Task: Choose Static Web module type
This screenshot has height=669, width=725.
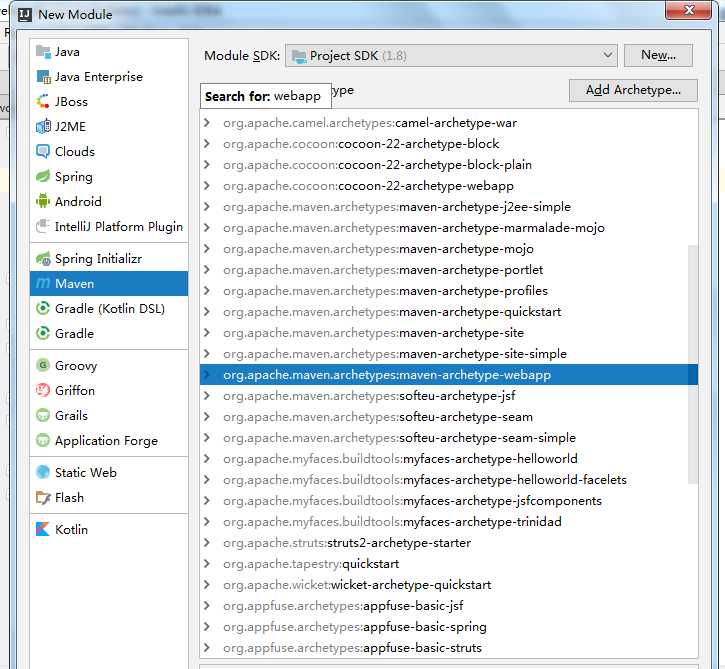Action: 109,473
